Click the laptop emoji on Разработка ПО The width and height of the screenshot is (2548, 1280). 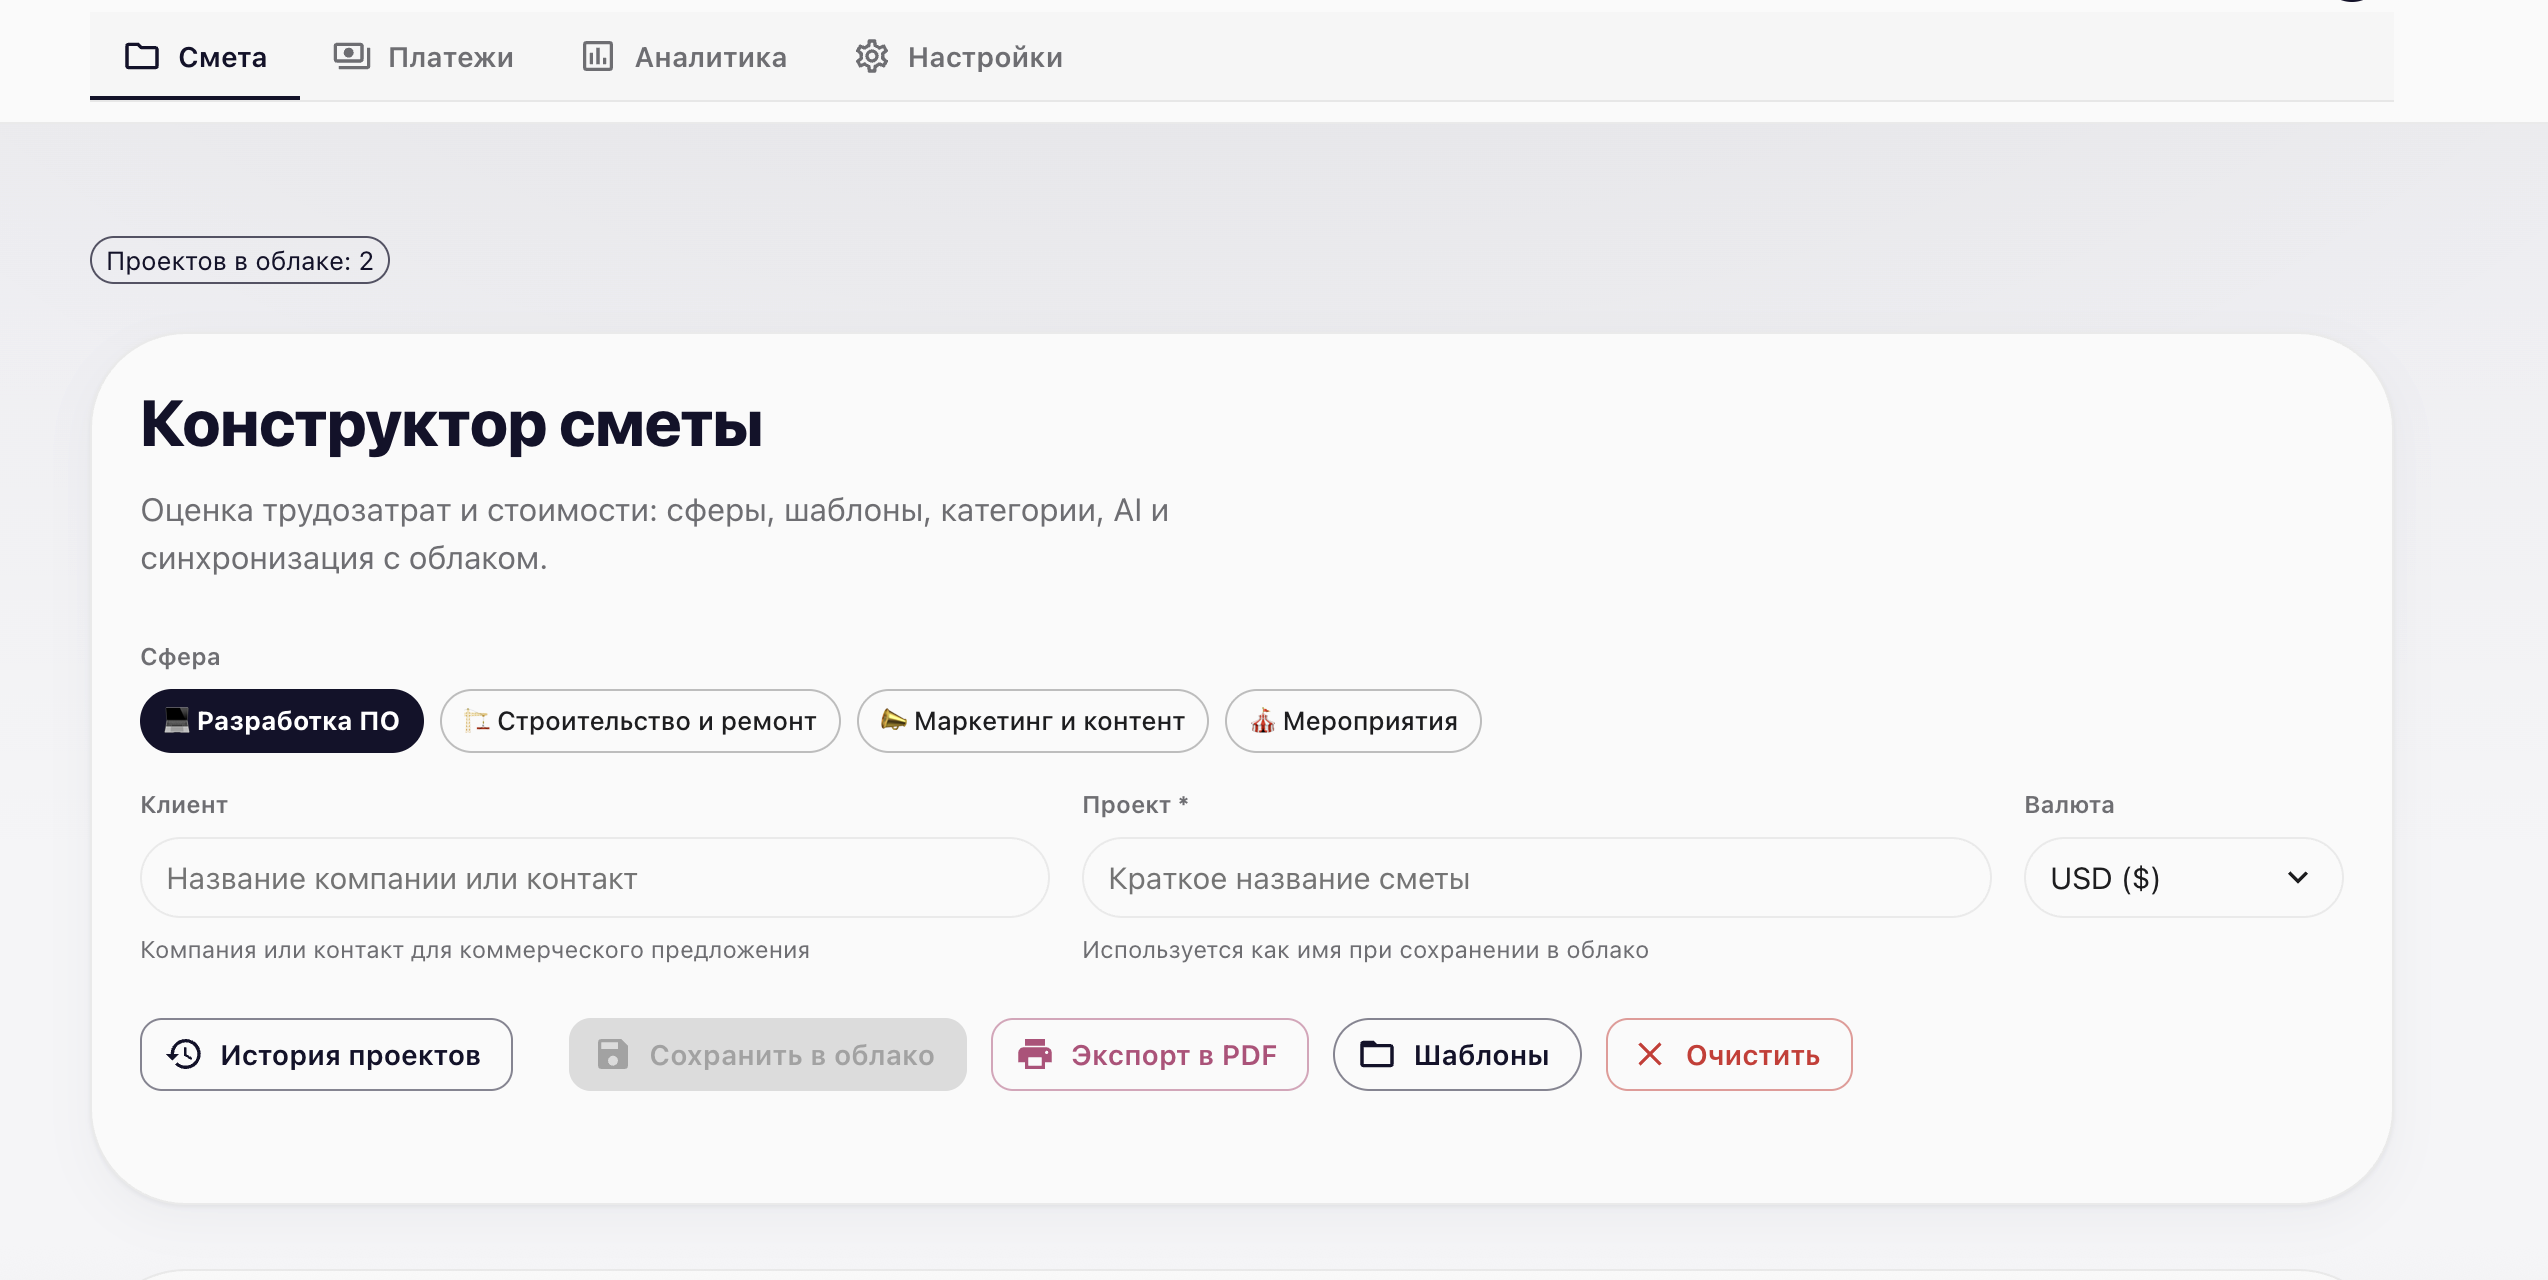pos(177,720)
